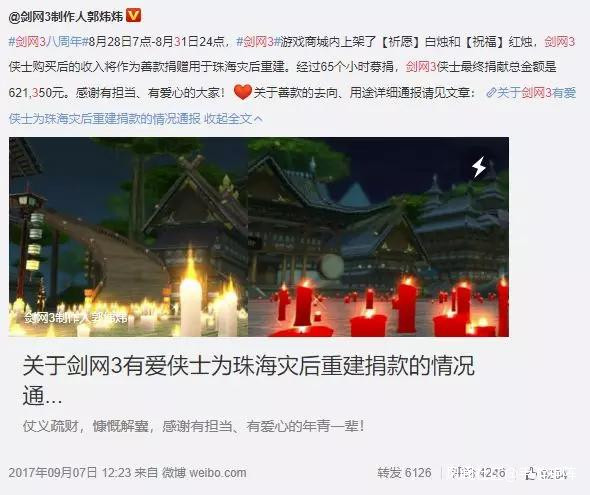Open the article headline 关于剑网3有爱侠士为珠海灾后重建捐款
This screenshot has height=495, width=590.
coord(248,381)
